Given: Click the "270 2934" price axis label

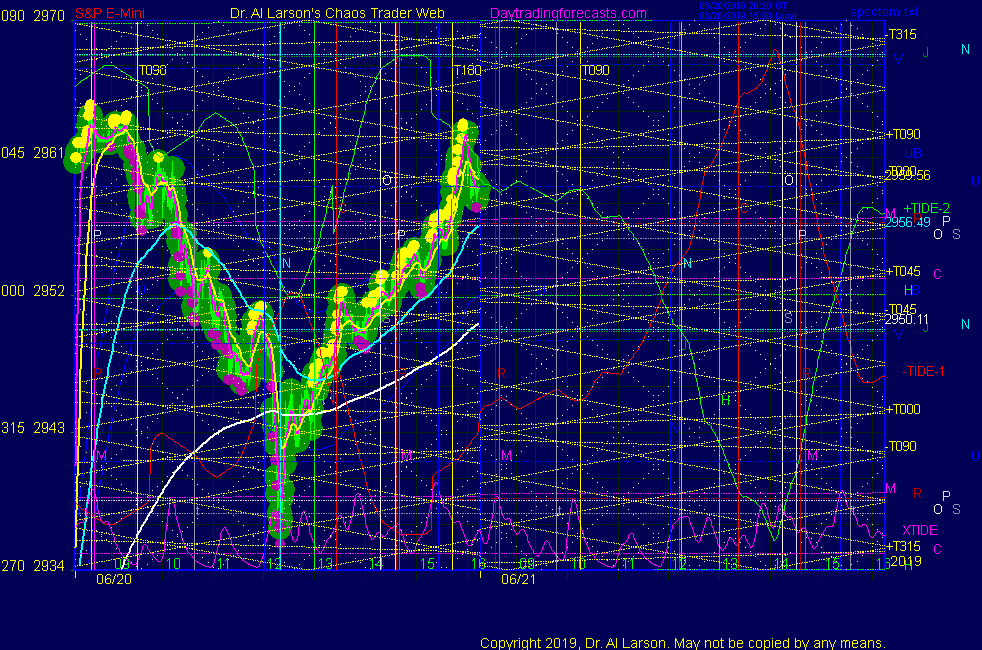Looking at the screenshot, I should 33,566.
